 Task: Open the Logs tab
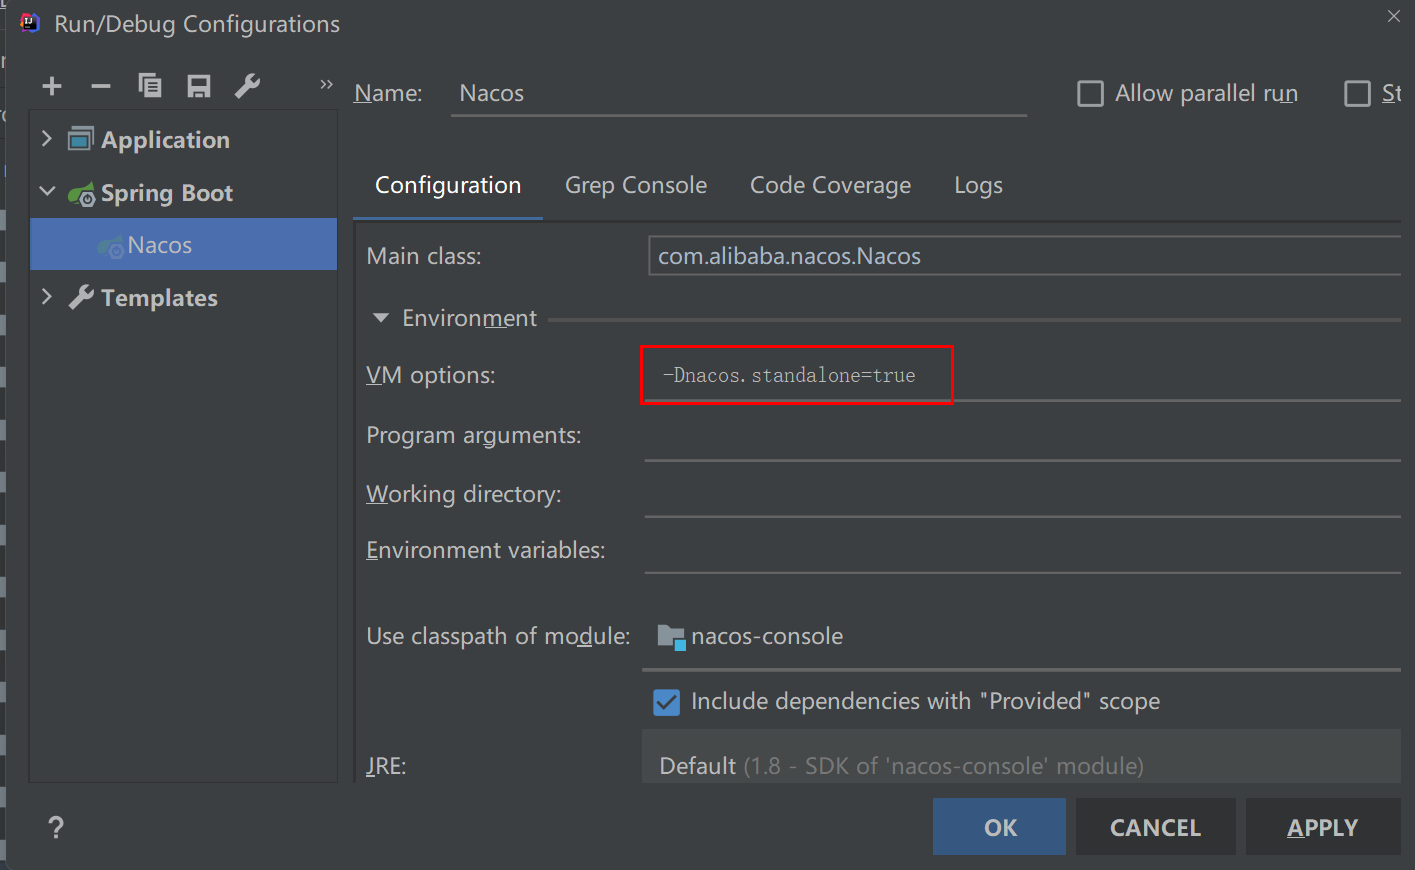979,186
